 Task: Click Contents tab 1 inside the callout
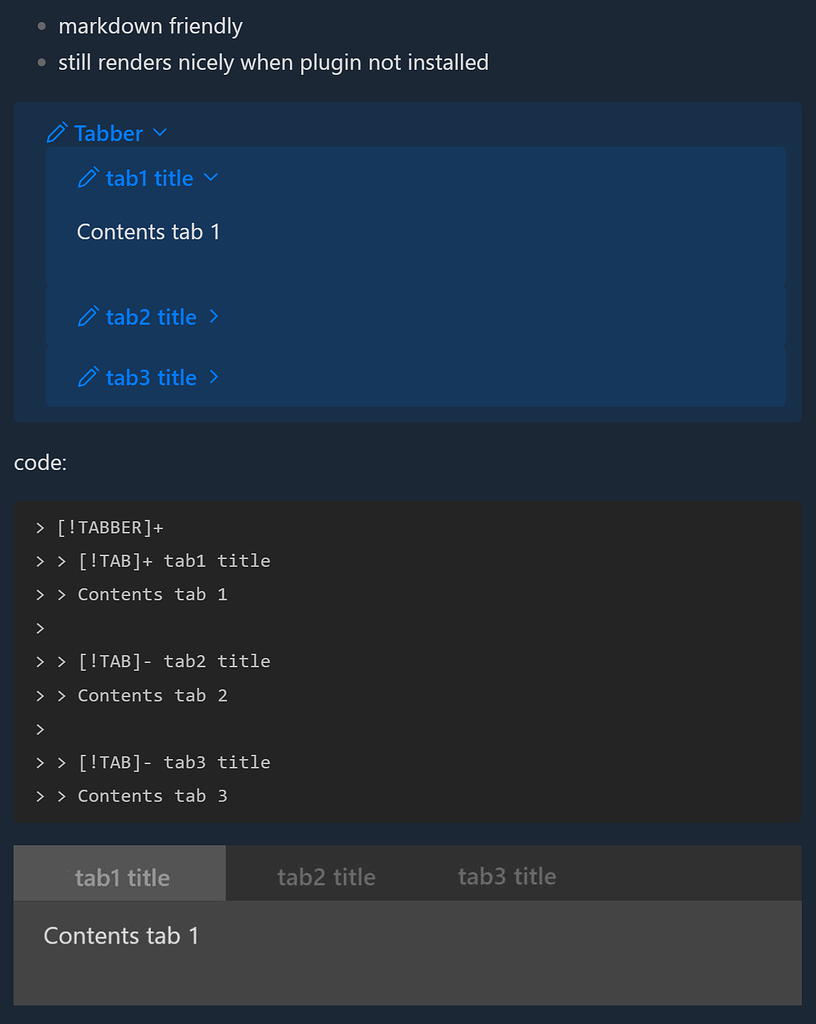tap(148, 231)
